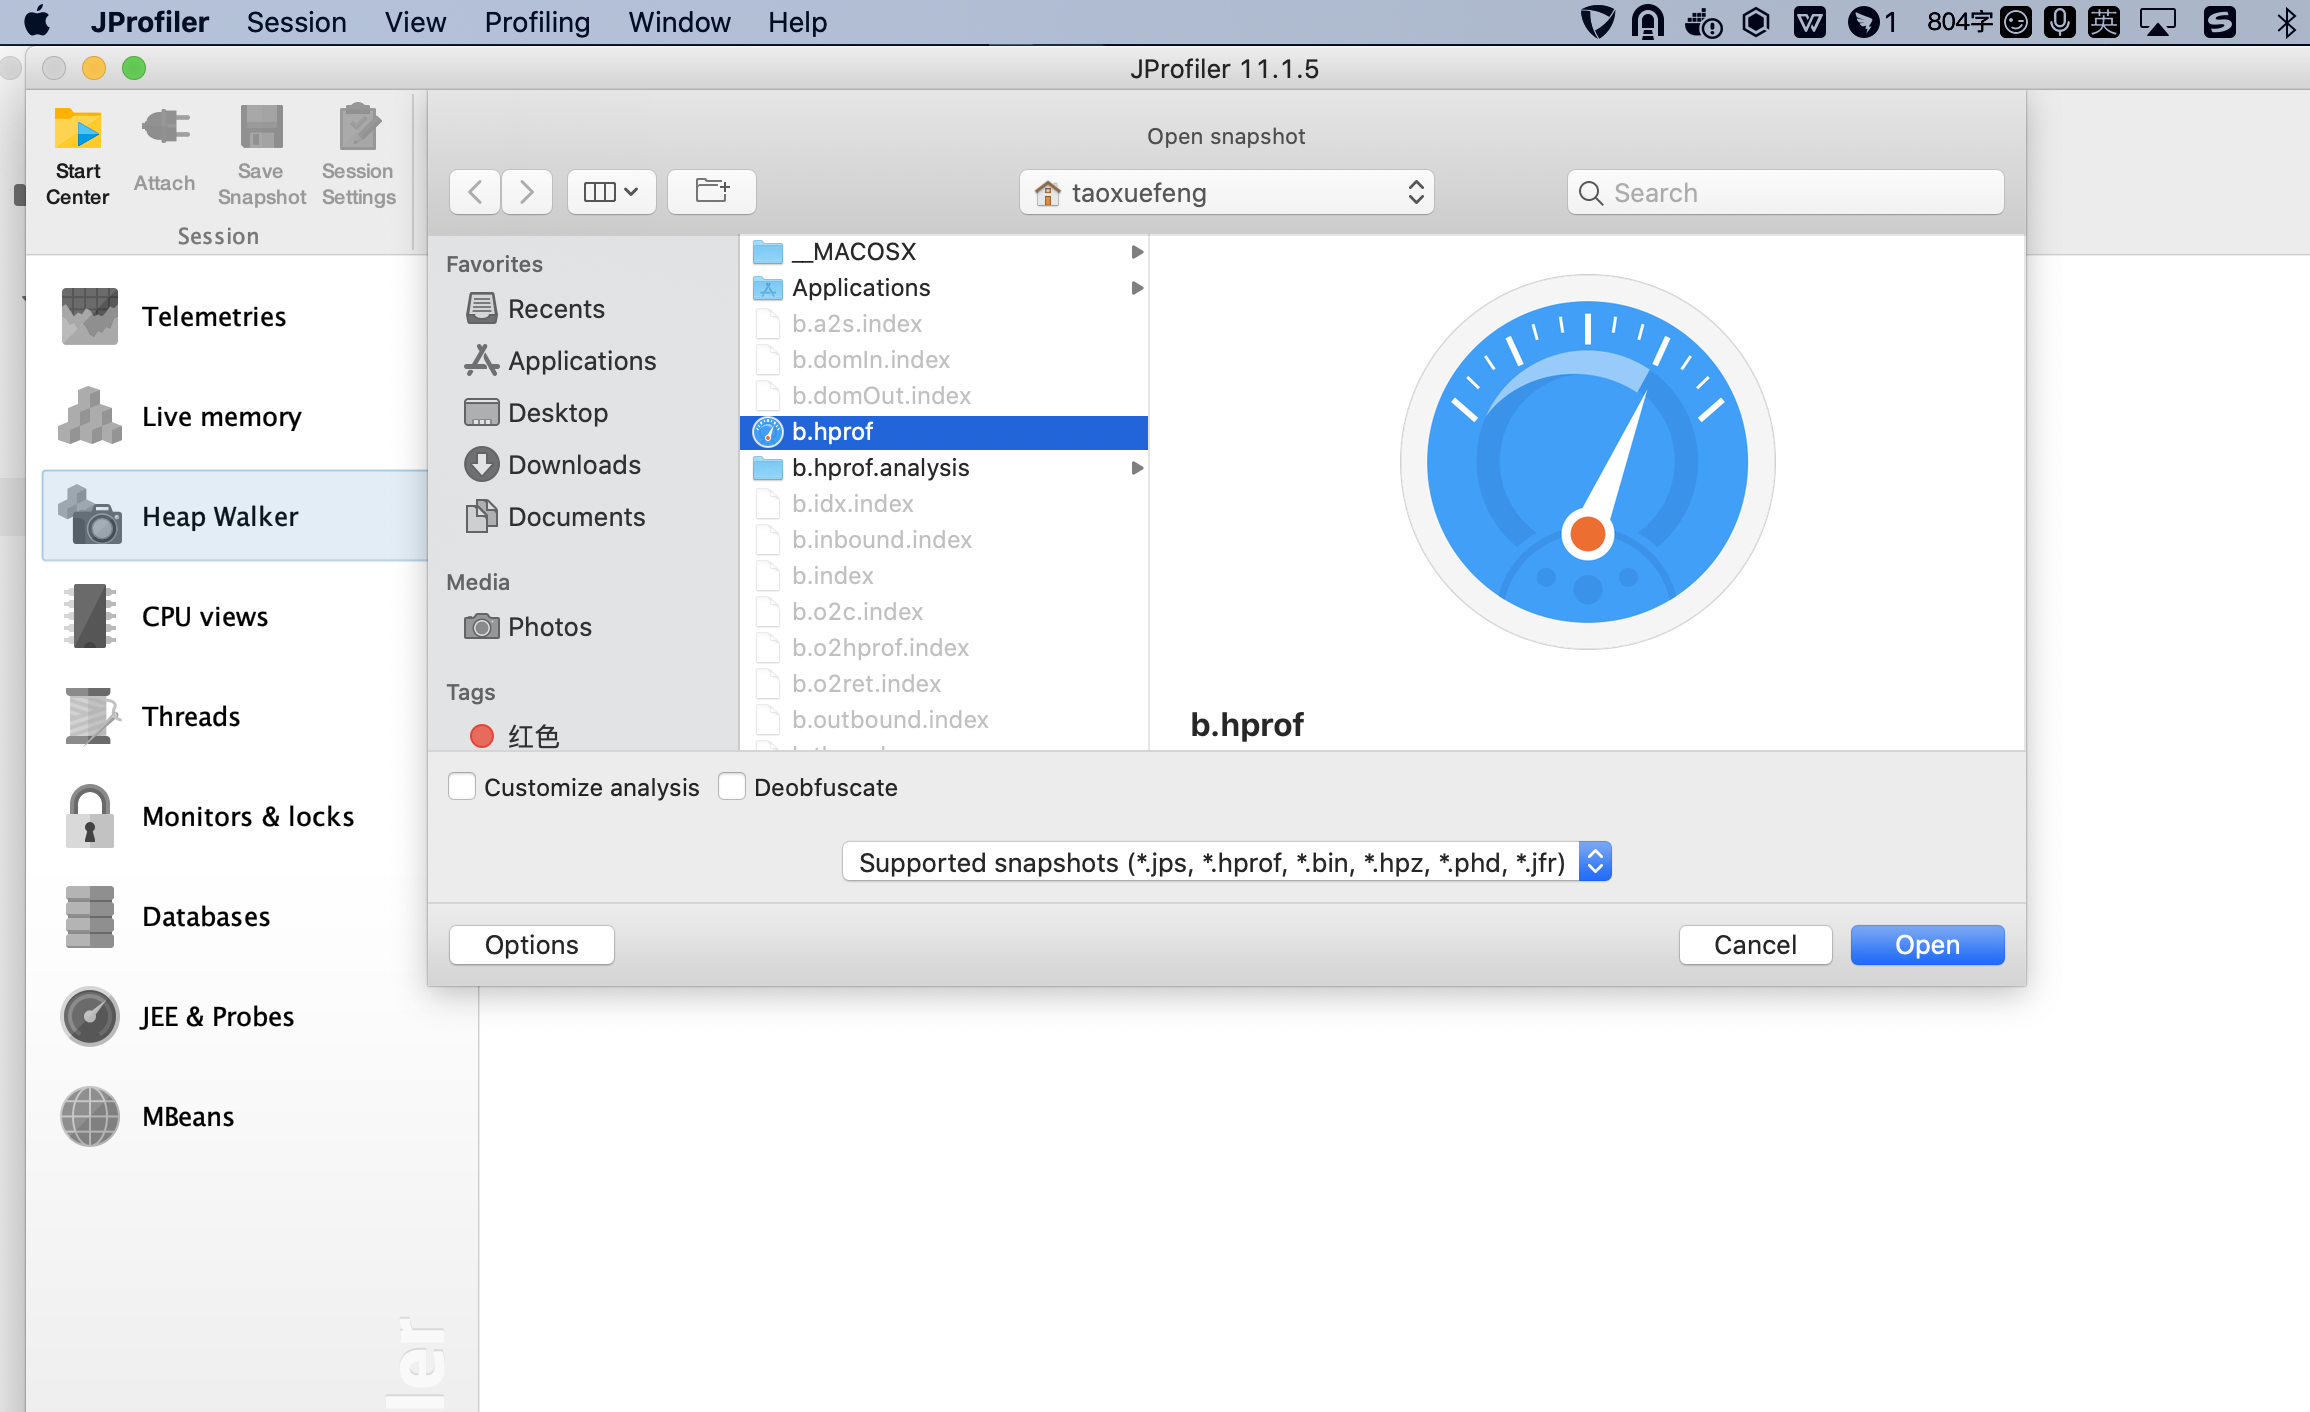This screenshot has height=1412, width=2310.
Task: Open the Live memory section
Action: [x=221, y=416]
